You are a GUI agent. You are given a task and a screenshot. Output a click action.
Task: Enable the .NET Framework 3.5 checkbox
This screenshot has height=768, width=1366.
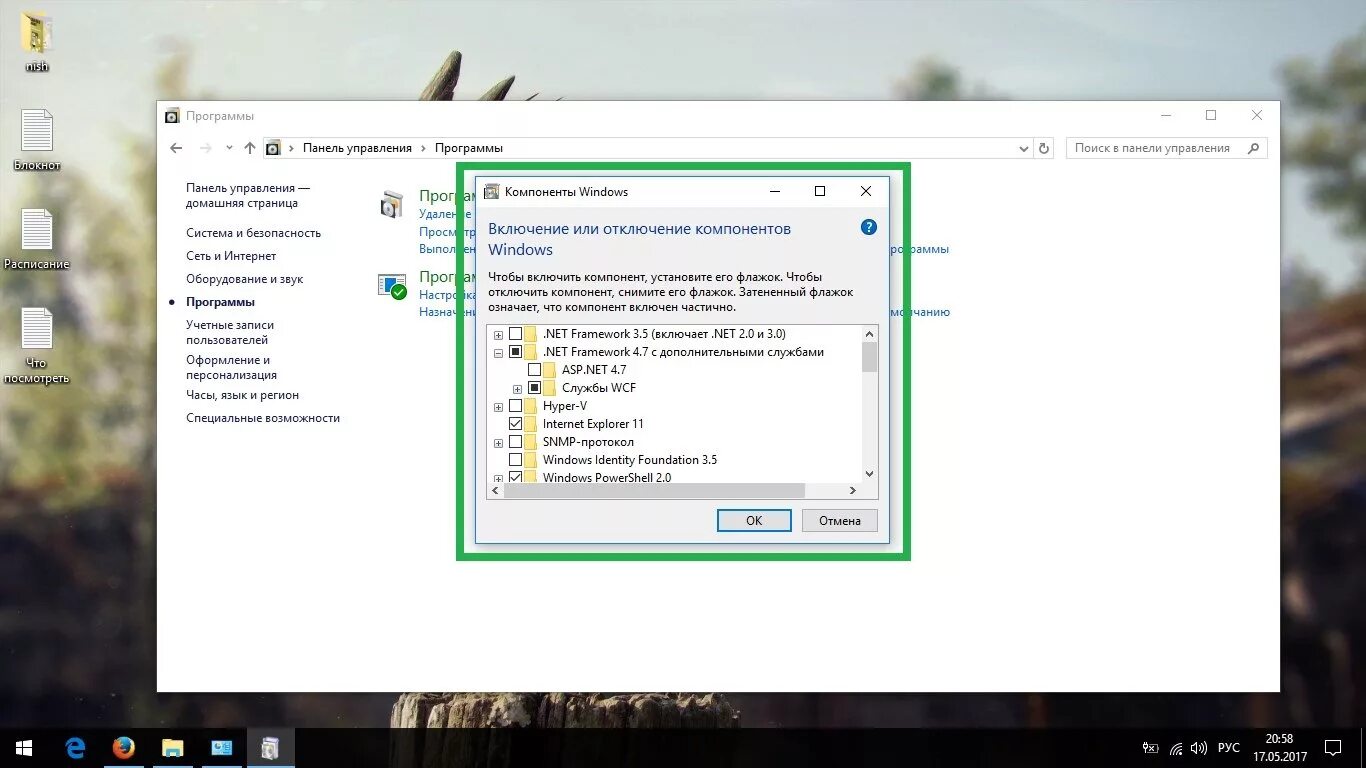point(516,334)
